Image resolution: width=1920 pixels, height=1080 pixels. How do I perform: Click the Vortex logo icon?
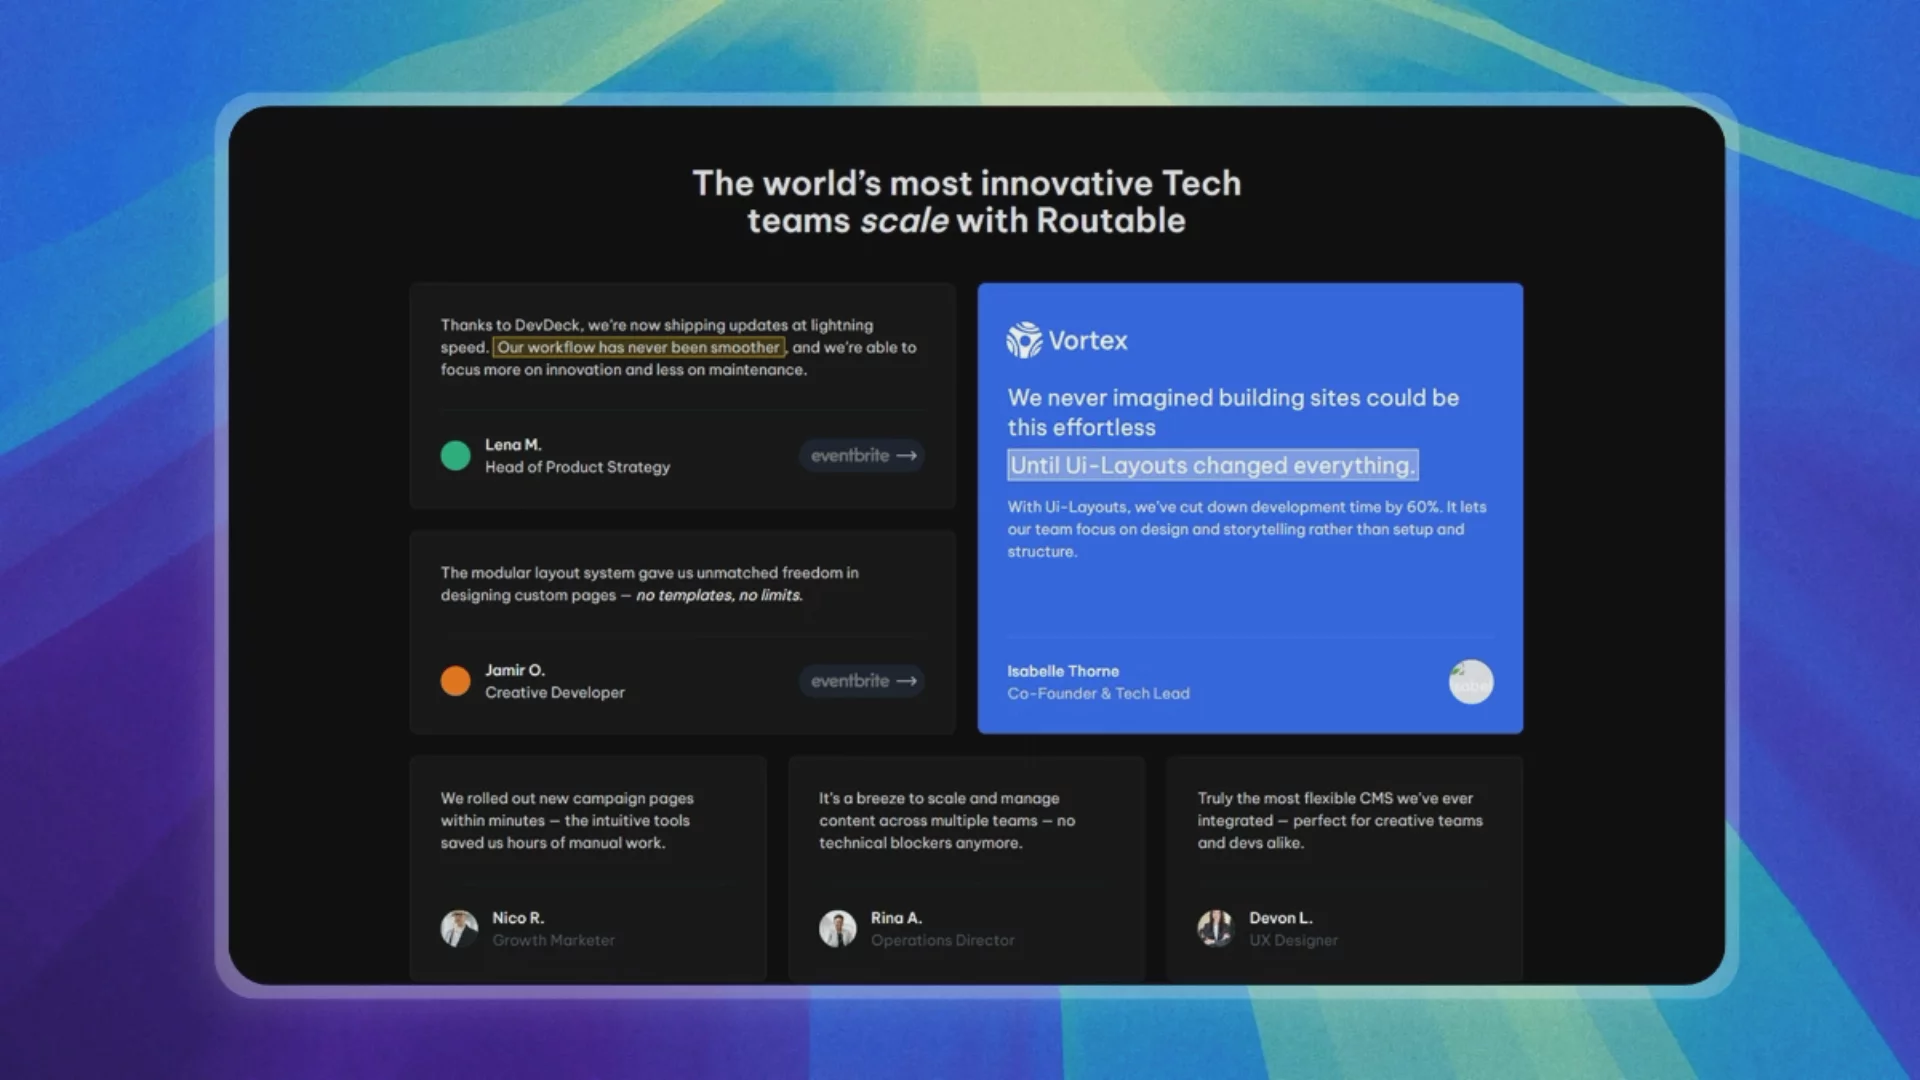point(1023,341)
